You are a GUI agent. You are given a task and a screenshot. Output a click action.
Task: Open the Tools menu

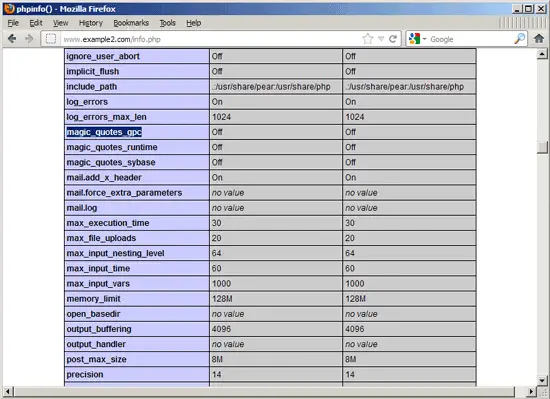click(168, 23)
